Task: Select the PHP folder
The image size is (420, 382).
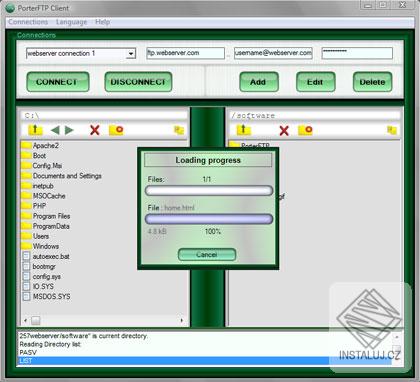Action: point(34,206)
